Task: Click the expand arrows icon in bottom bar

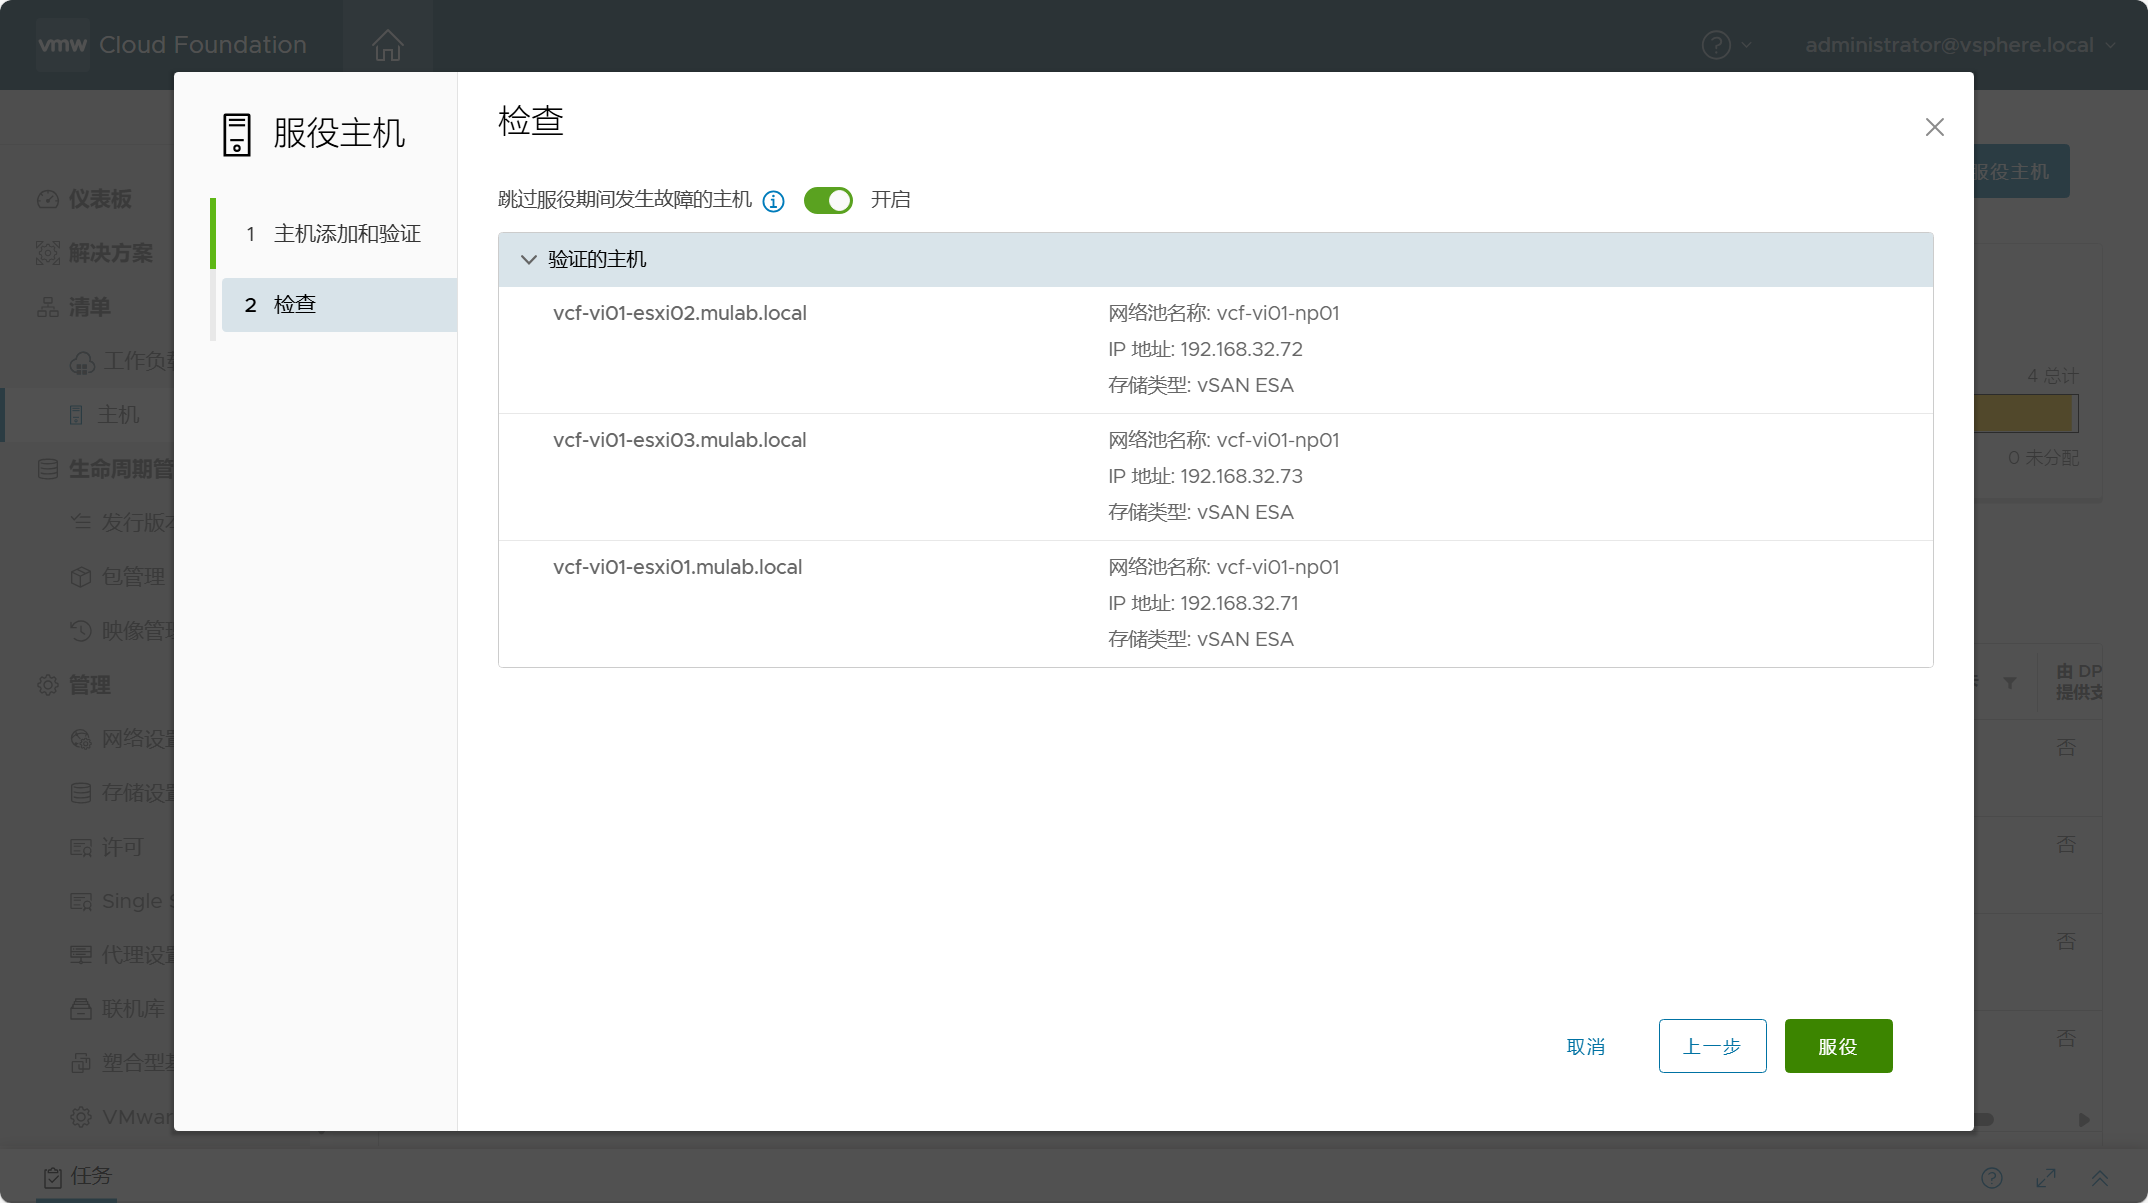Action: [x=2046, y=1178]
